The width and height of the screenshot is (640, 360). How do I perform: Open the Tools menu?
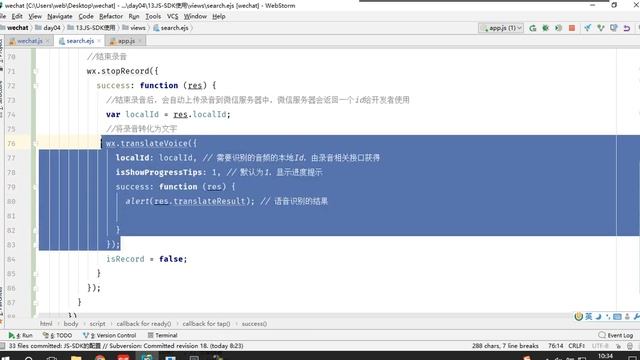(x=153, y=16)
